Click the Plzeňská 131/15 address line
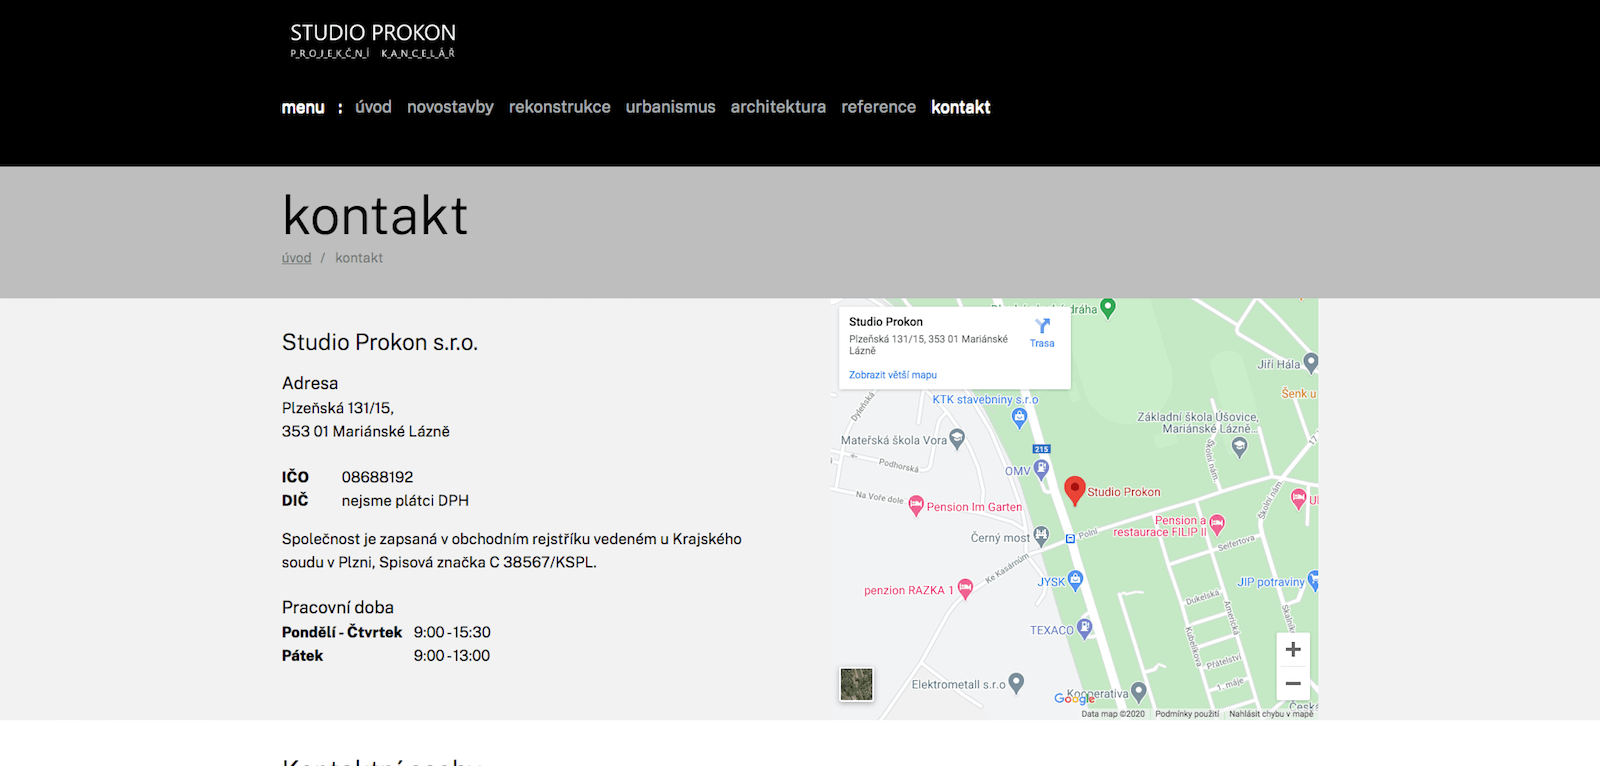 pyautogui.click(x=338, y=408)
